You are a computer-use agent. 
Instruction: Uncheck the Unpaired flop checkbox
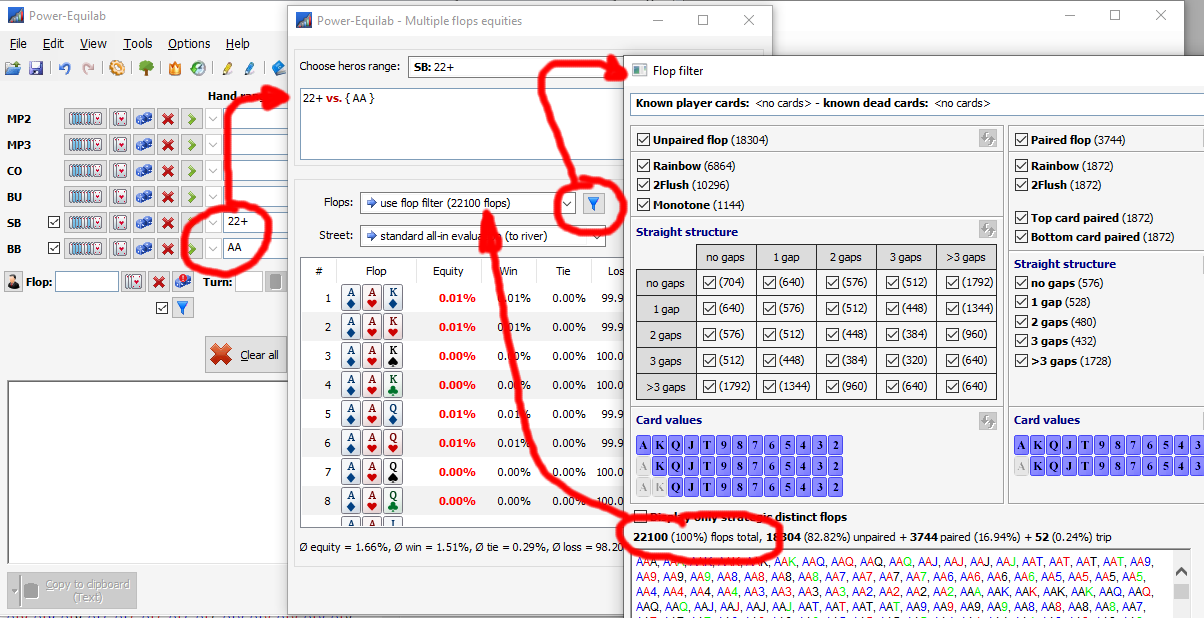coord(643,140)
